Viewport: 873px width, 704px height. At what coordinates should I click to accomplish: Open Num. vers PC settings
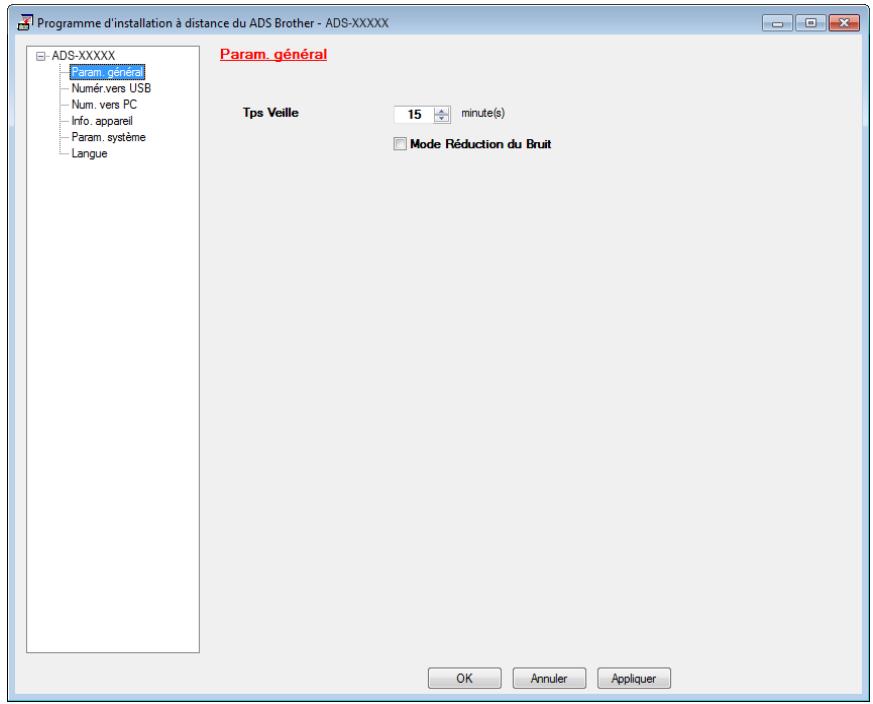[104, 104]
